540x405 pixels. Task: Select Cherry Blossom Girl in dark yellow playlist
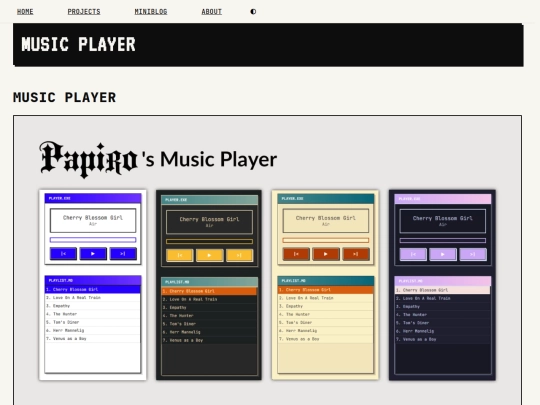209,291
